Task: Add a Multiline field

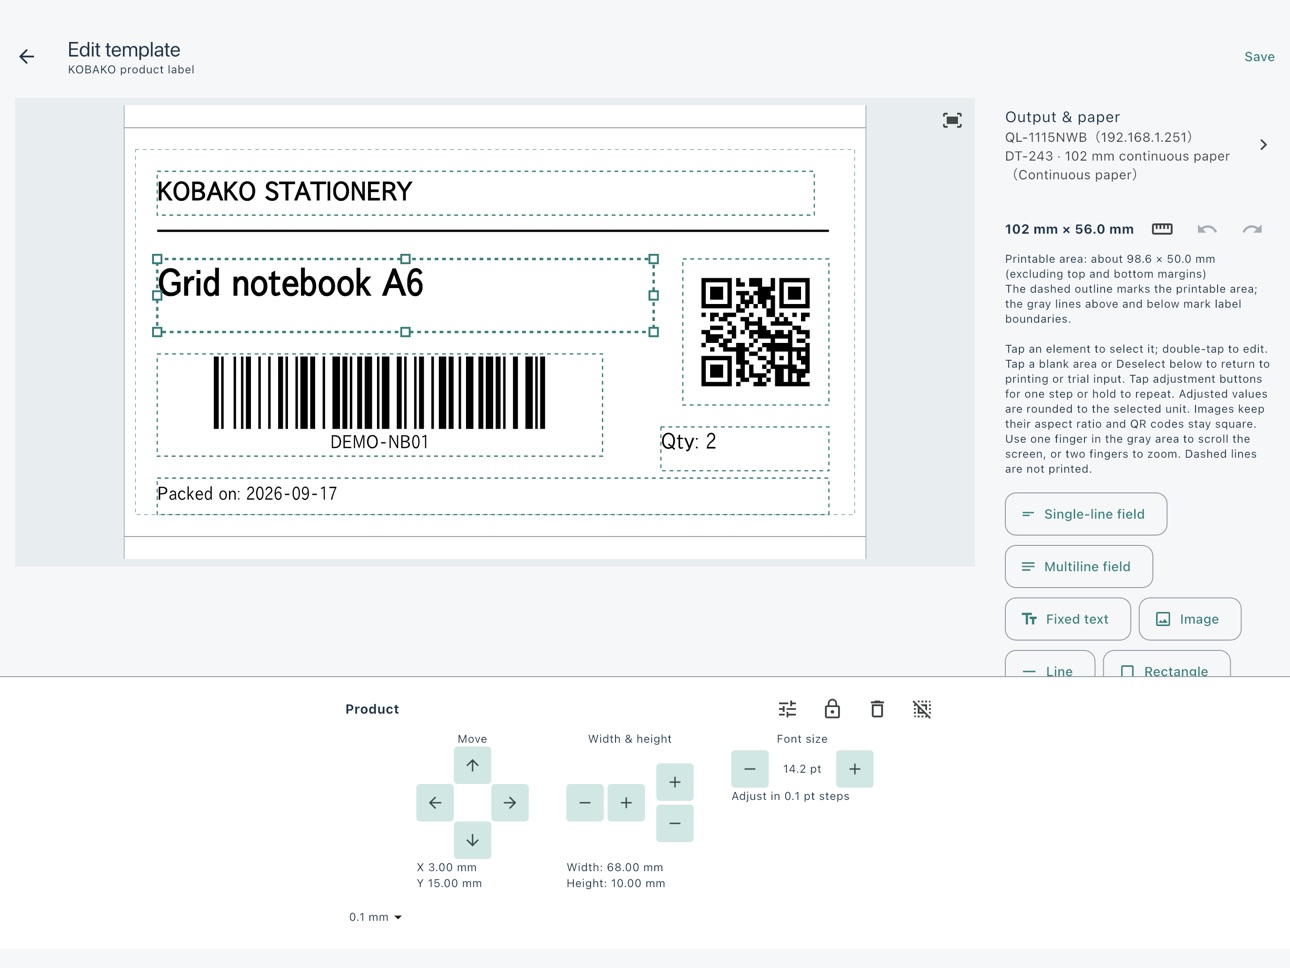Action: pos(1079,566)
